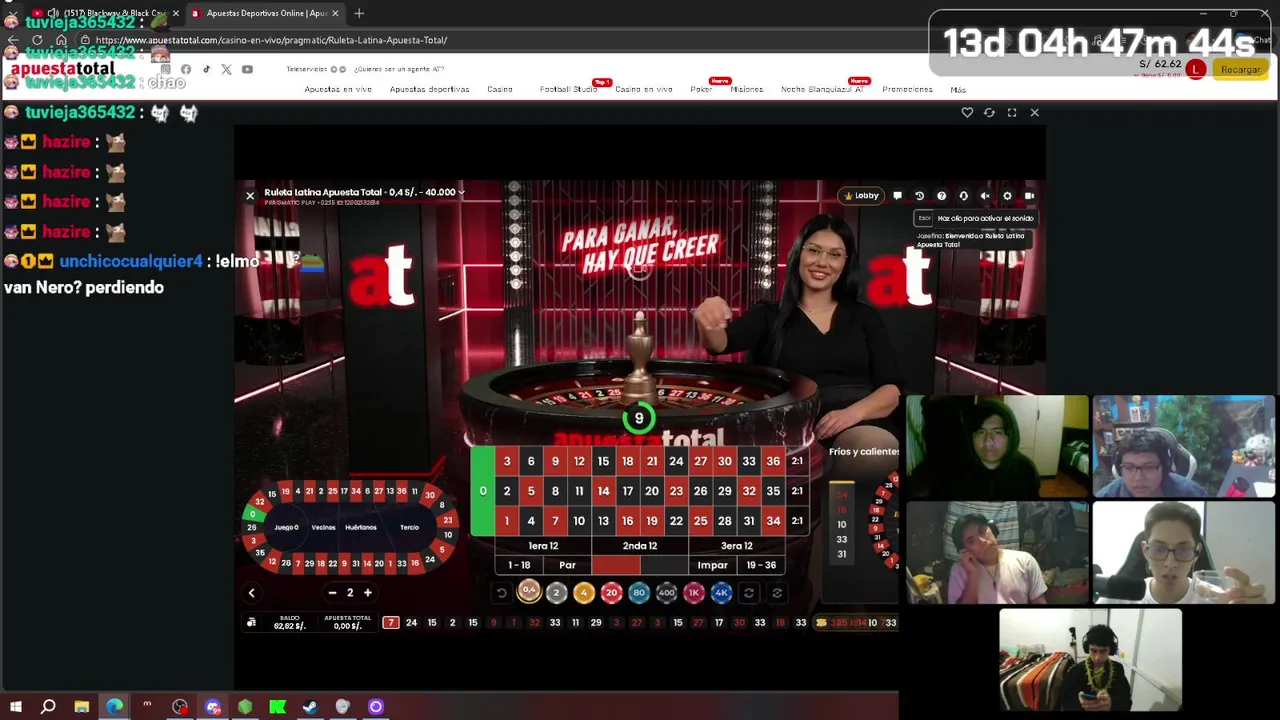Select the pink 1K chip
This screenshot has height=720, width=1280.
[693, 593]
